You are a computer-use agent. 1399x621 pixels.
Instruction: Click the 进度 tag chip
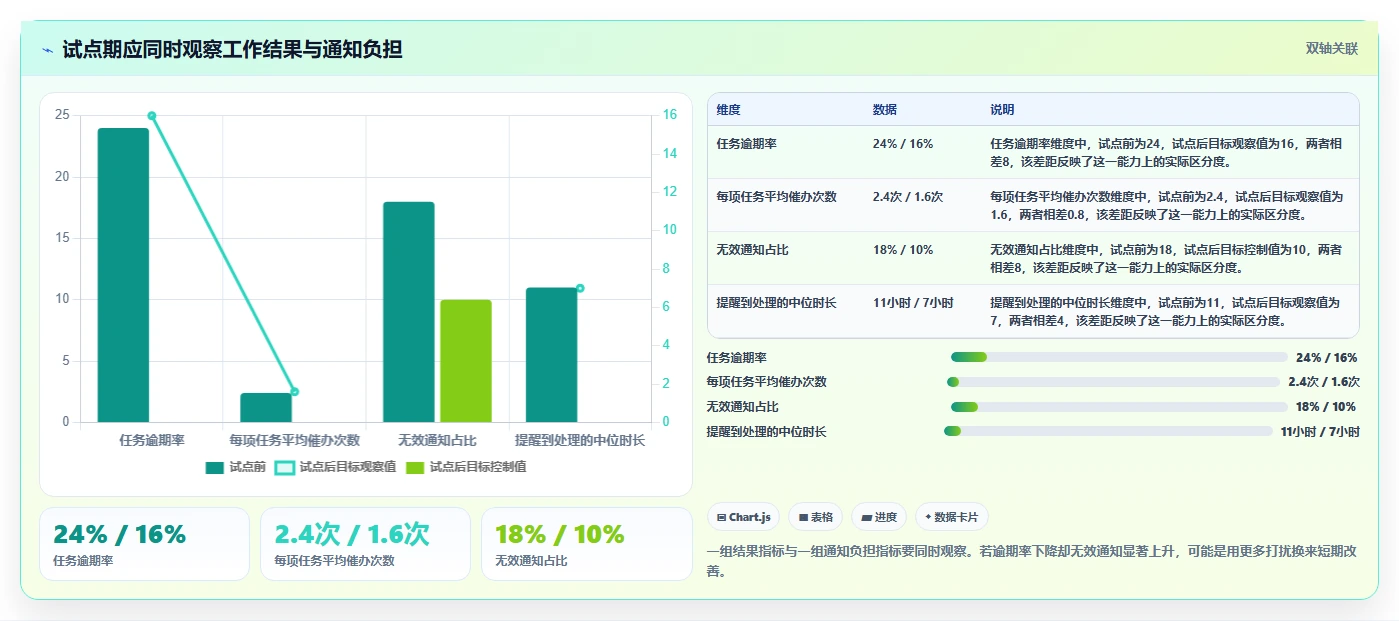coord(879,517)
